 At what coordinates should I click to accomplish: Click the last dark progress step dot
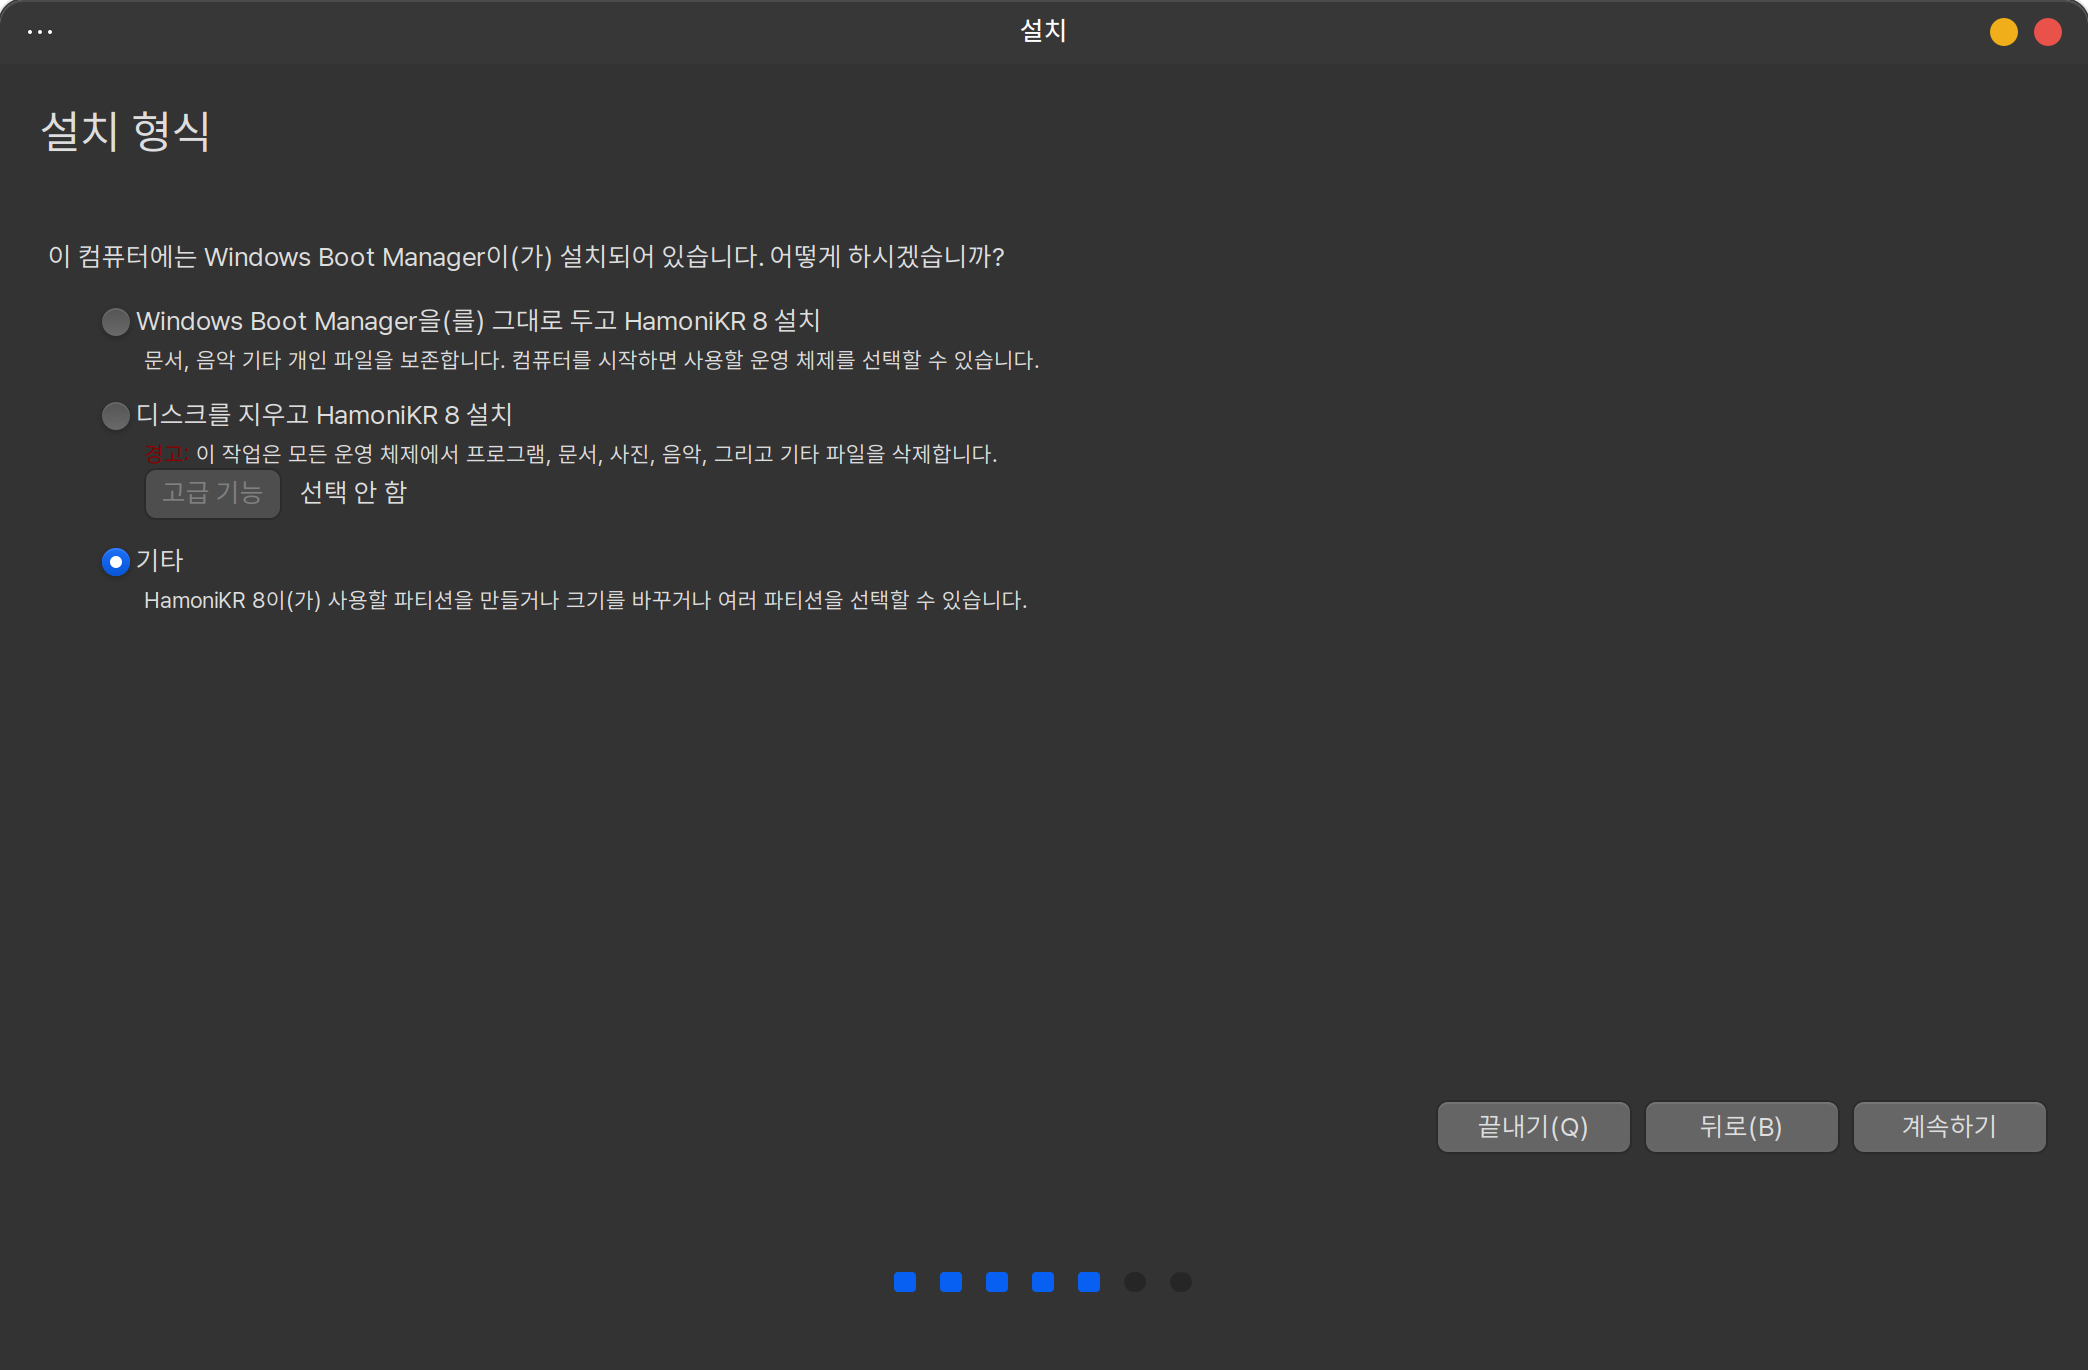(x=1181, y=1282)
